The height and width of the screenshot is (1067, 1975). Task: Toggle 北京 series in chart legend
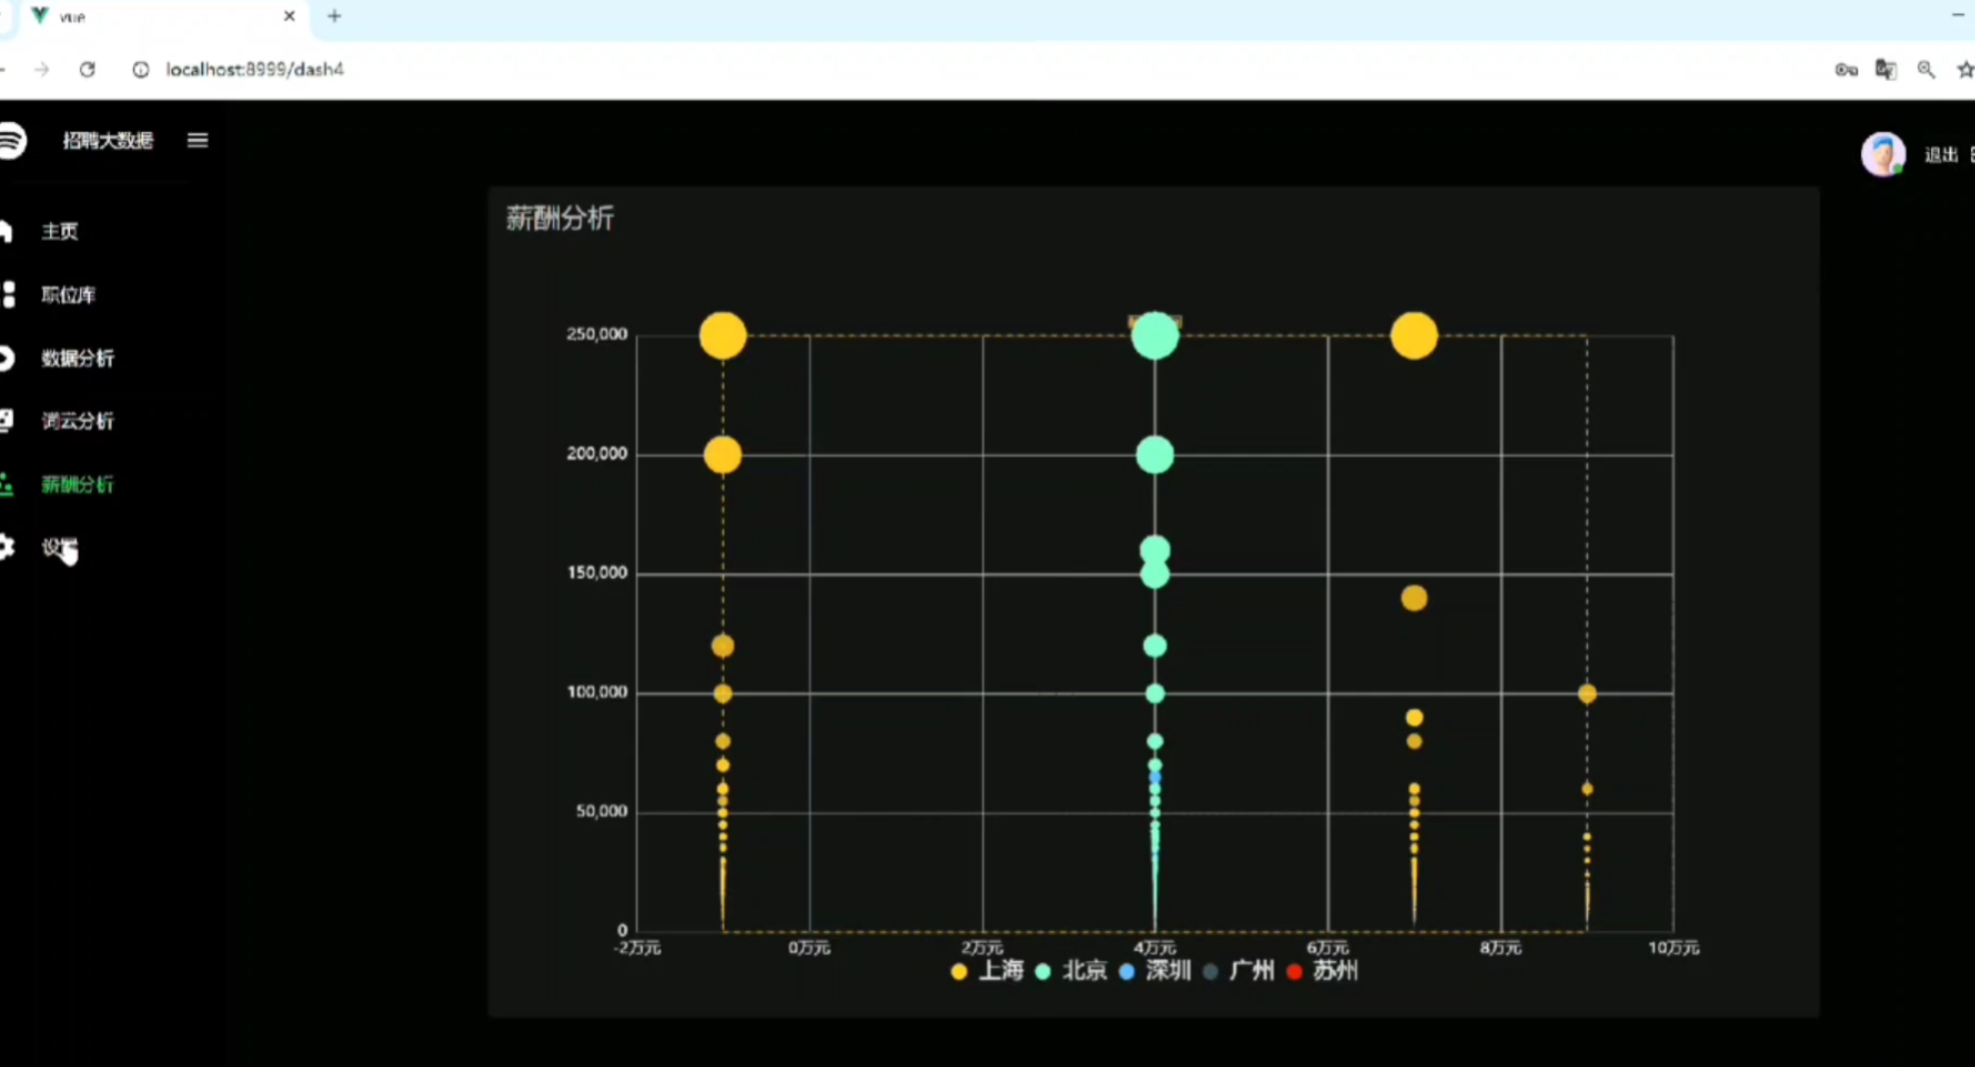(1071, 971)
